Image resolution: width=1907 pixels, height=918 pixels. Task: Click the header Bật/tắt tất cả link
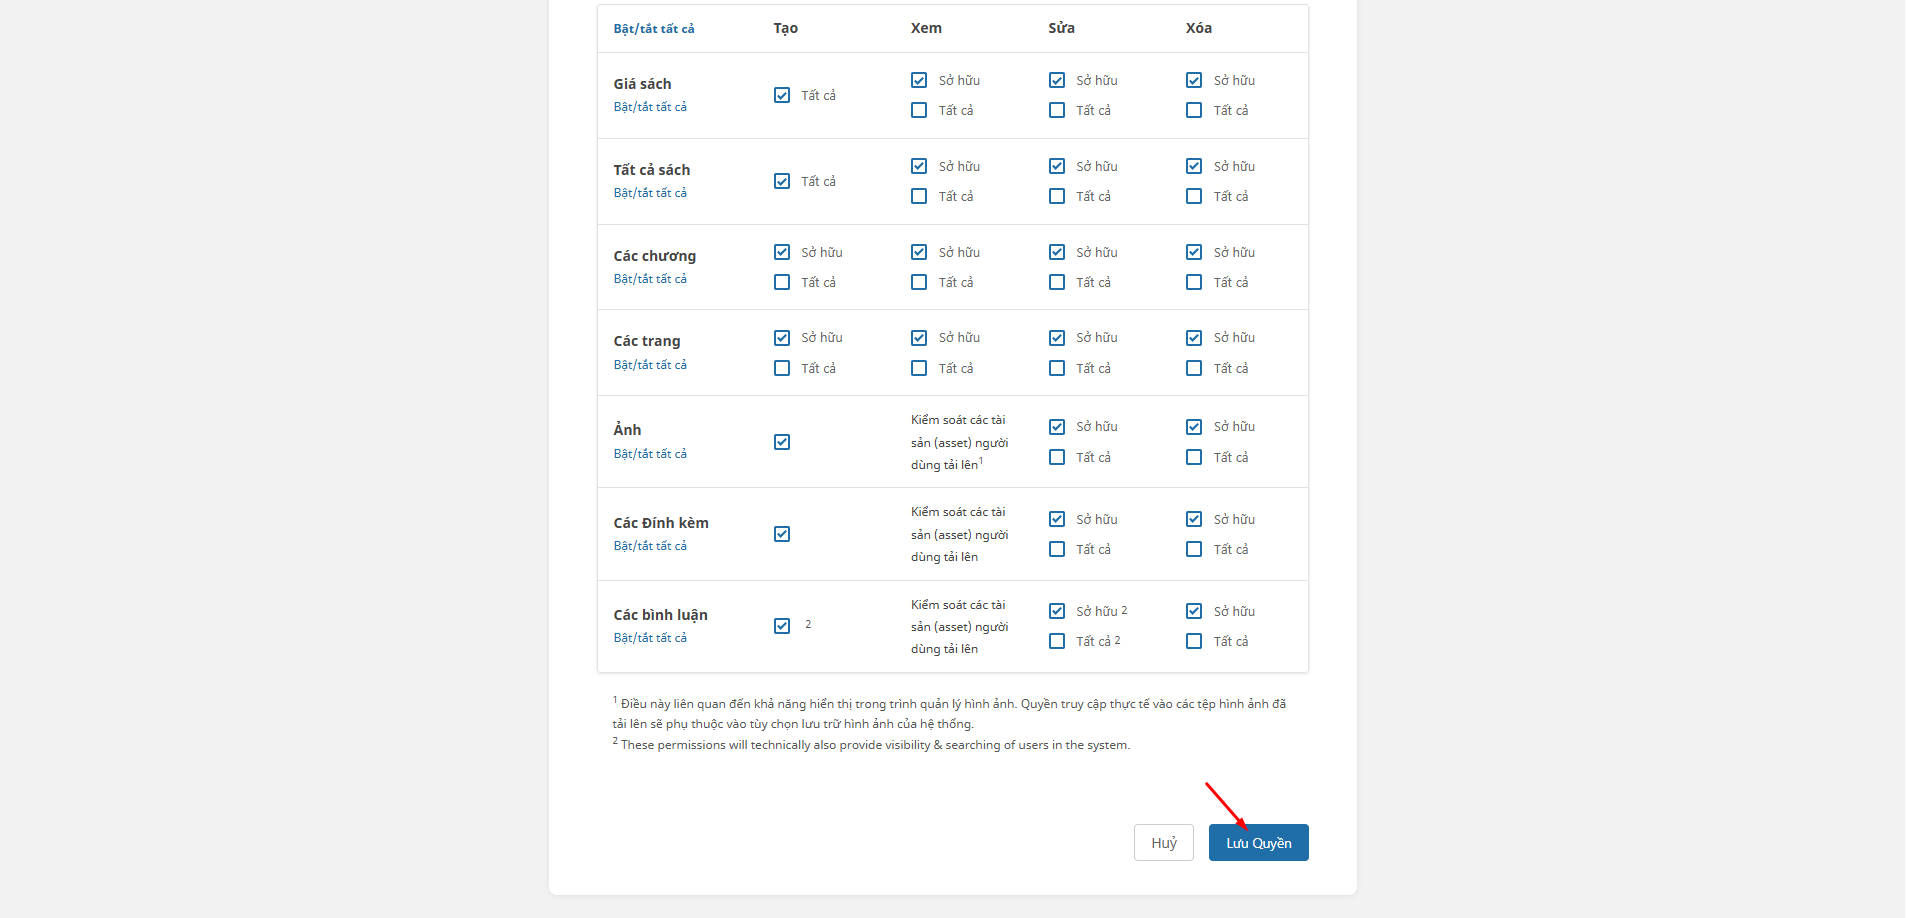click(x=654, y=29)
